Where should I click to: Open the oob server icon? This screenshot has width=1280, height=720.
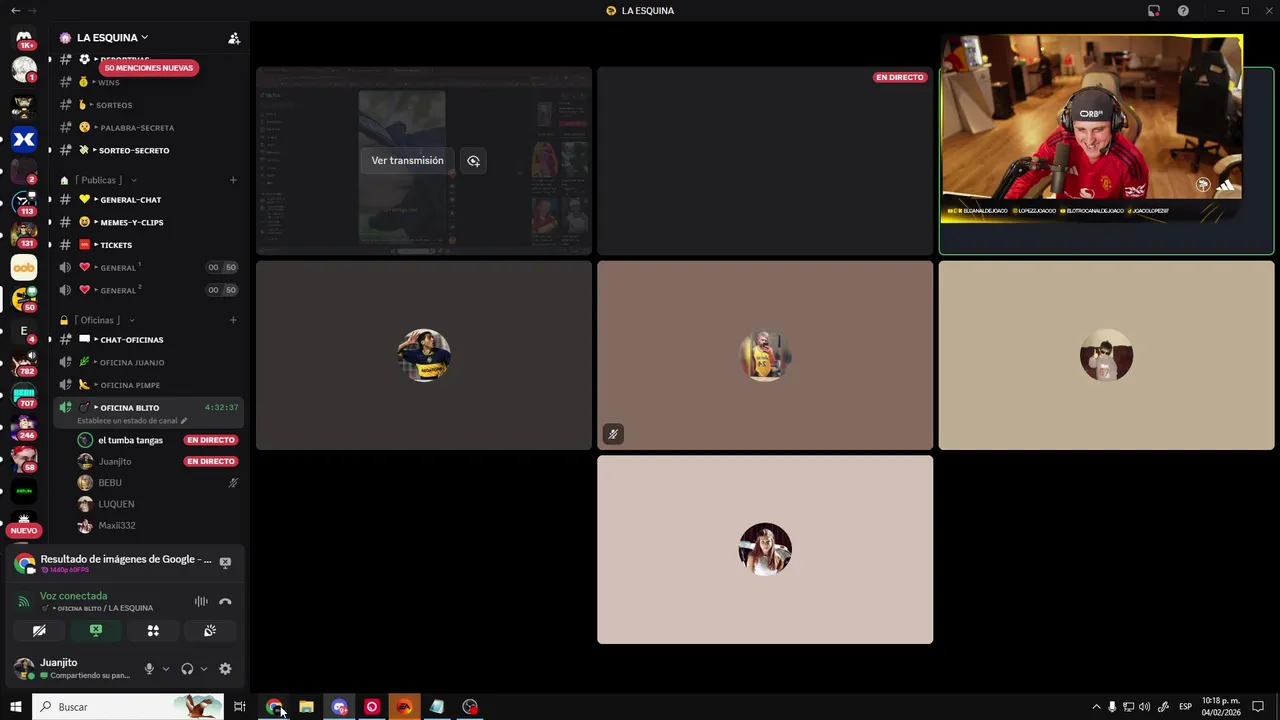pyautogui.click(x=24, y=267)
